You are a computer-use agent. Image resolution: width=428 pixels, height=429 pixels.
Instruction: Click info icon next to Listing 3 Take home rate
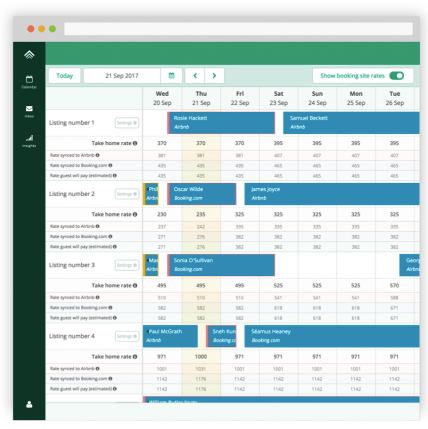click(x=135, y=286)
